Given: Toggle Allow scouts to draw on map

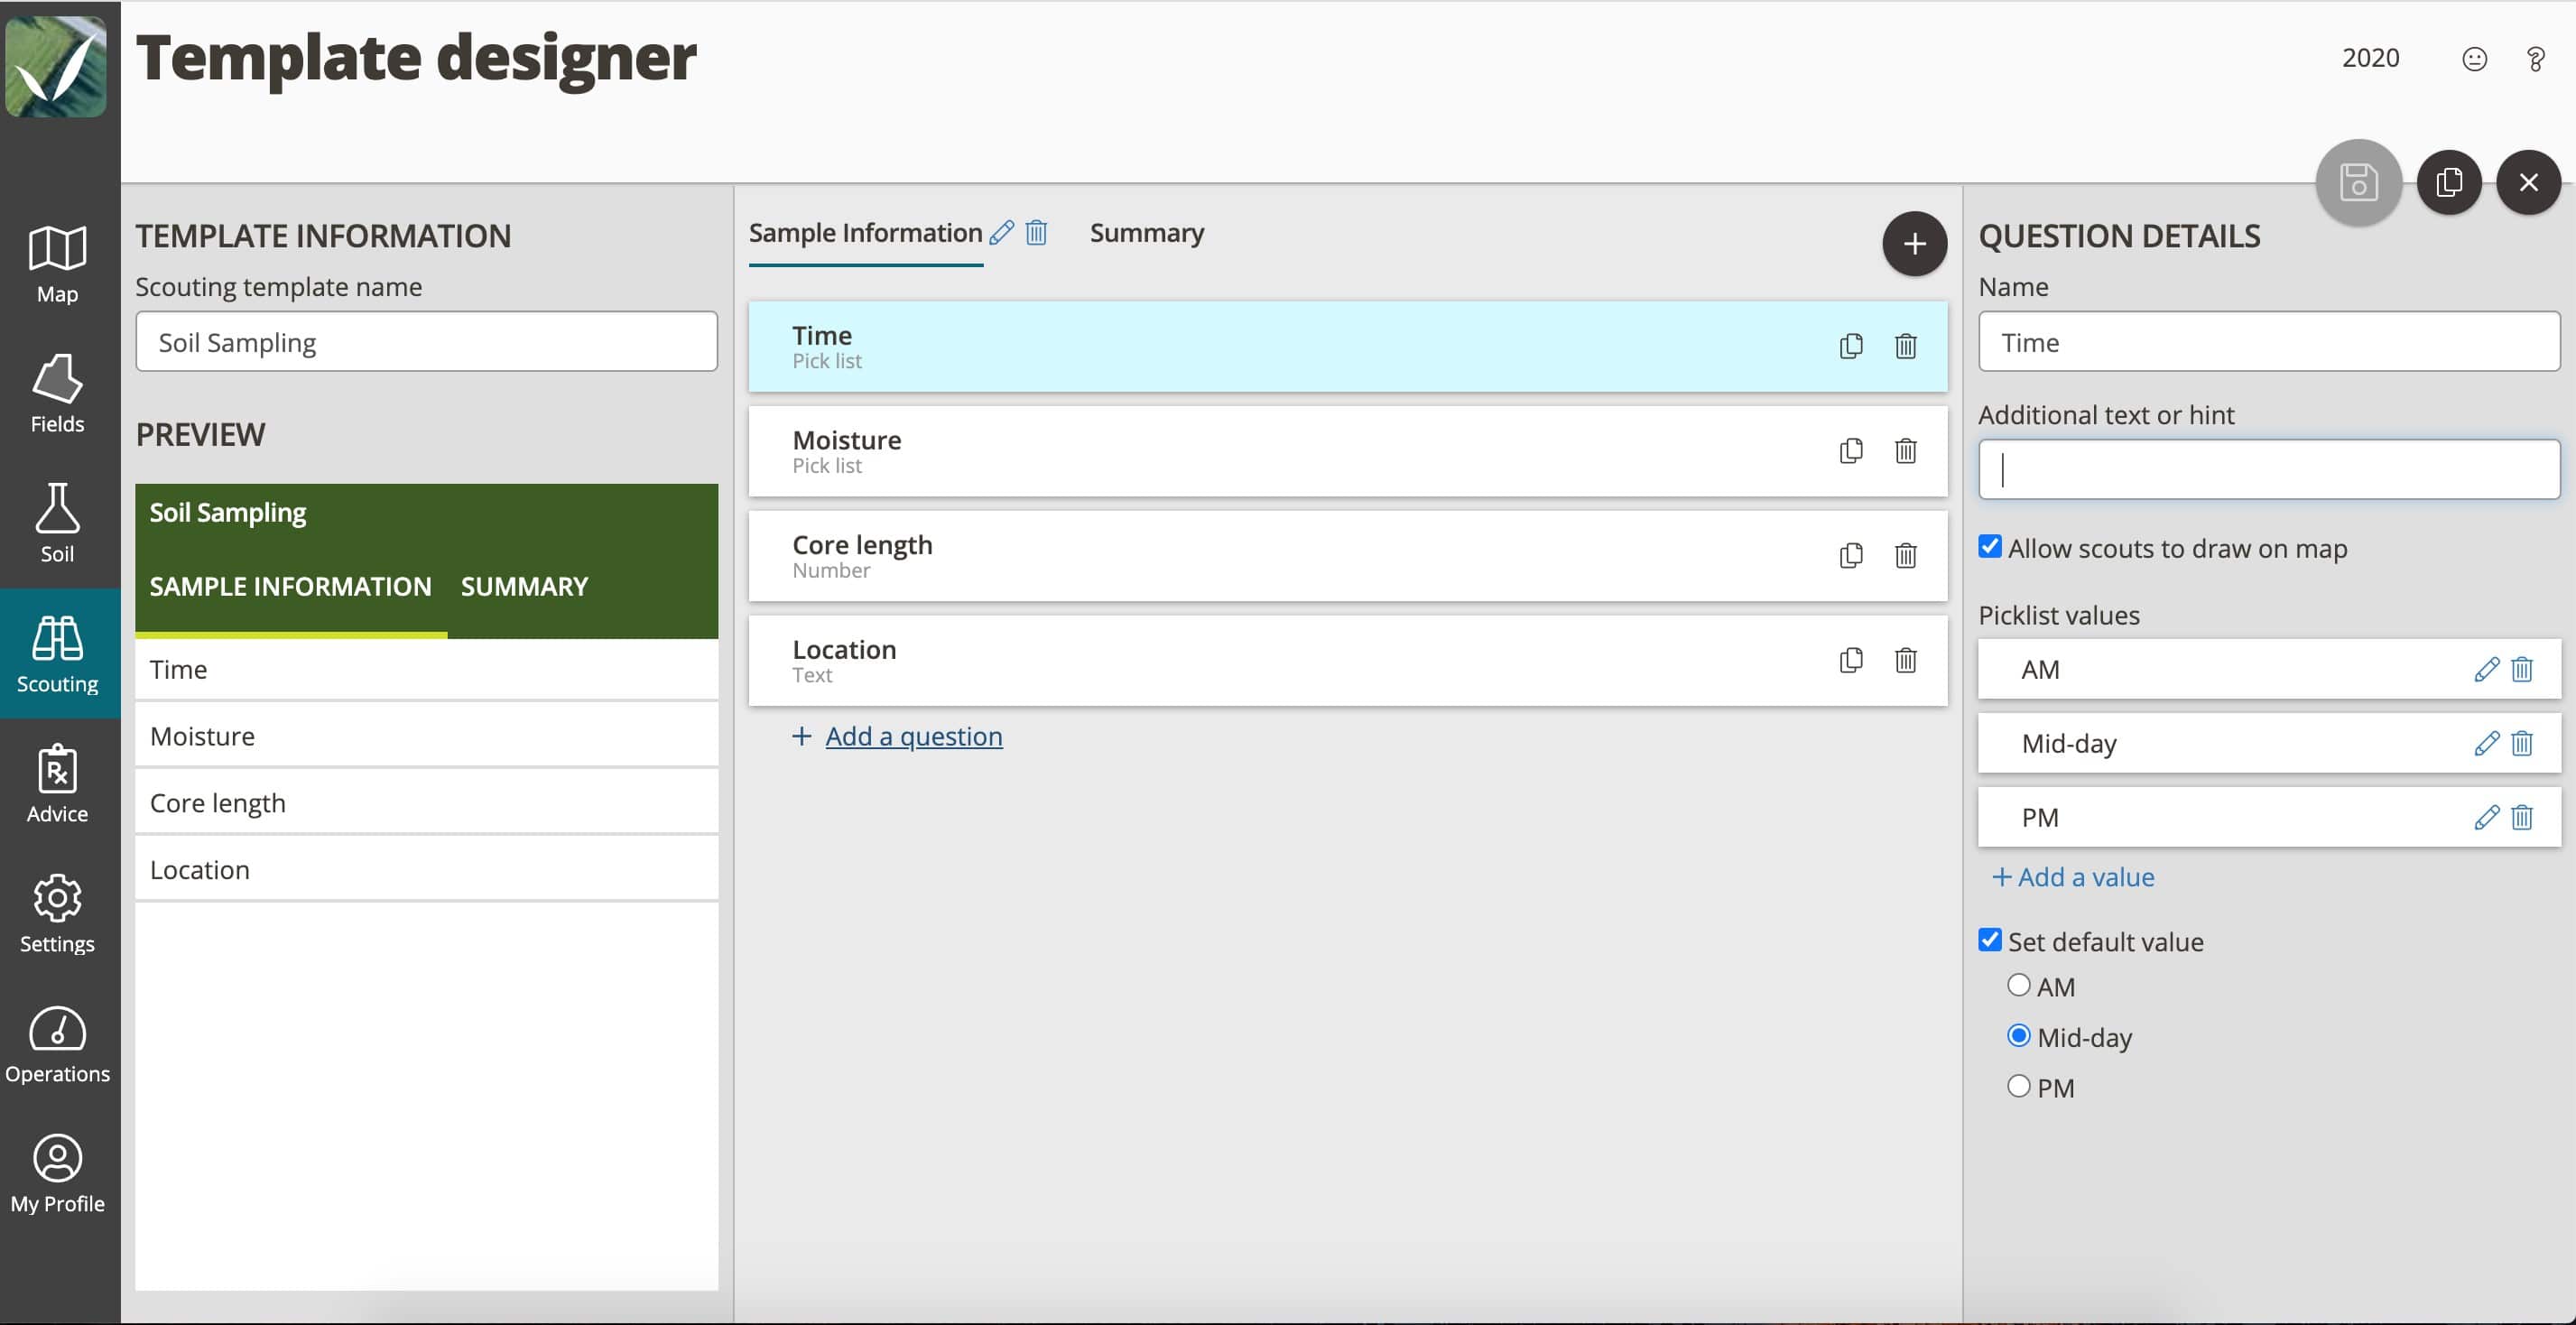Looking at the screenshot, I should 1990,548.
